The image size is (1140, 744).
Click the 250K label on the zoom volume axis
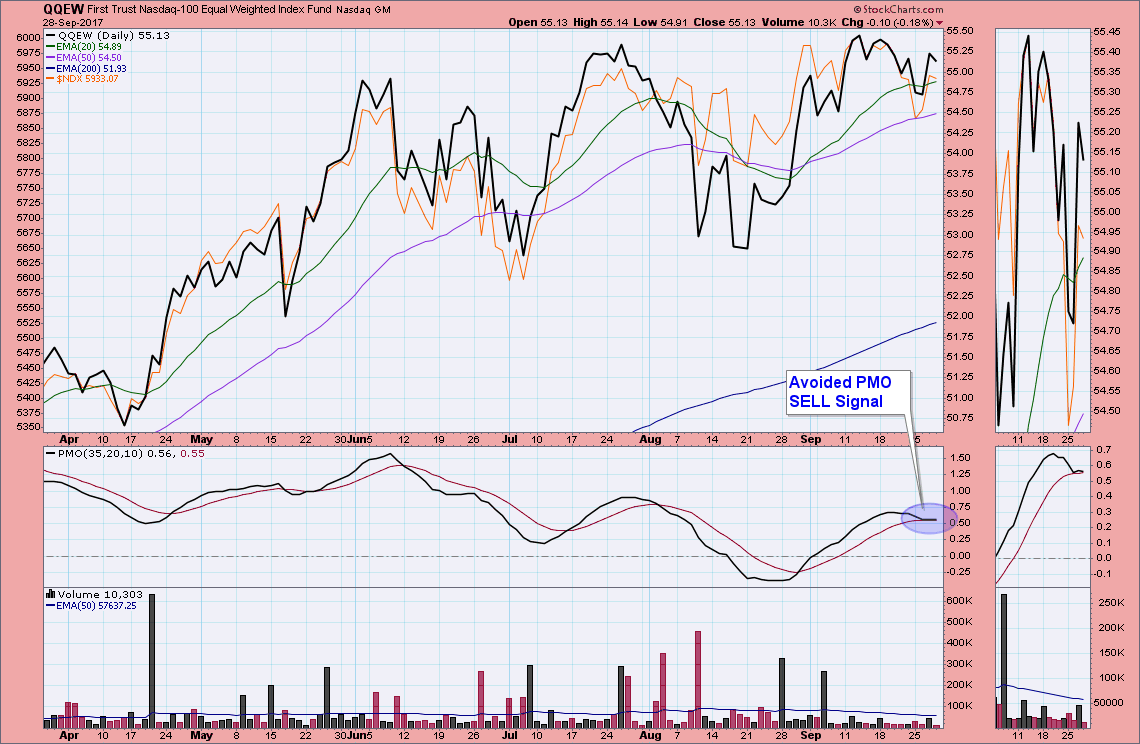click(1111, 603)
